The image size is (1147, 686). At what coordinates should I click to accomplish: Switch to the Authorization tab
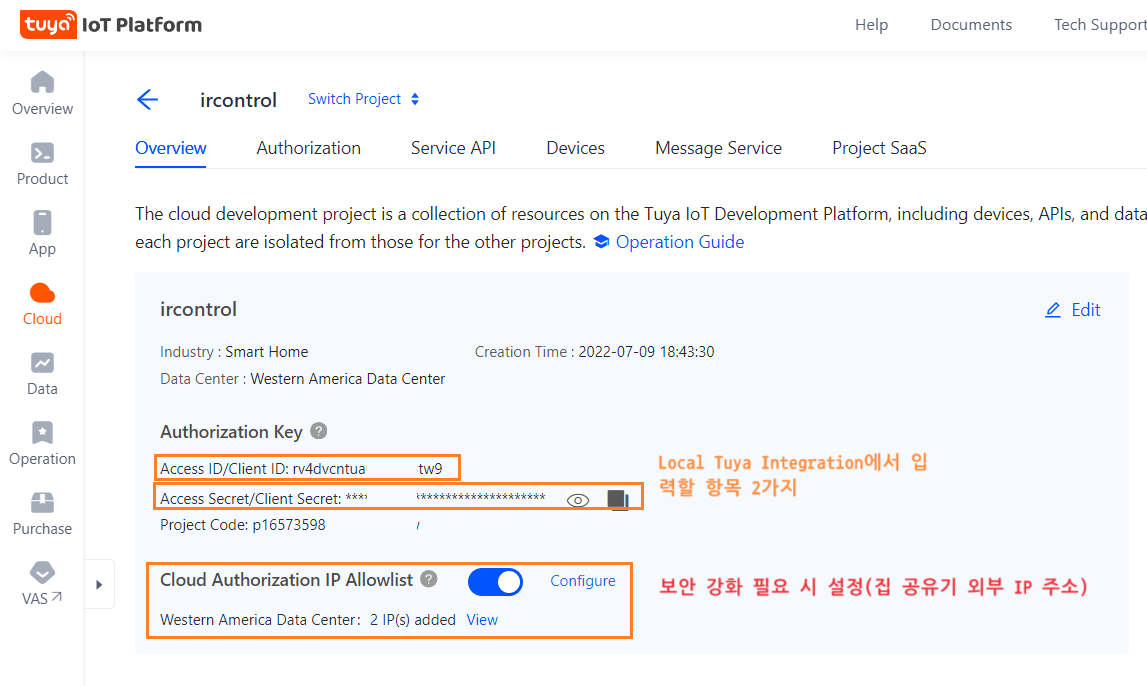pyautogui.click(x=309, y=148)
